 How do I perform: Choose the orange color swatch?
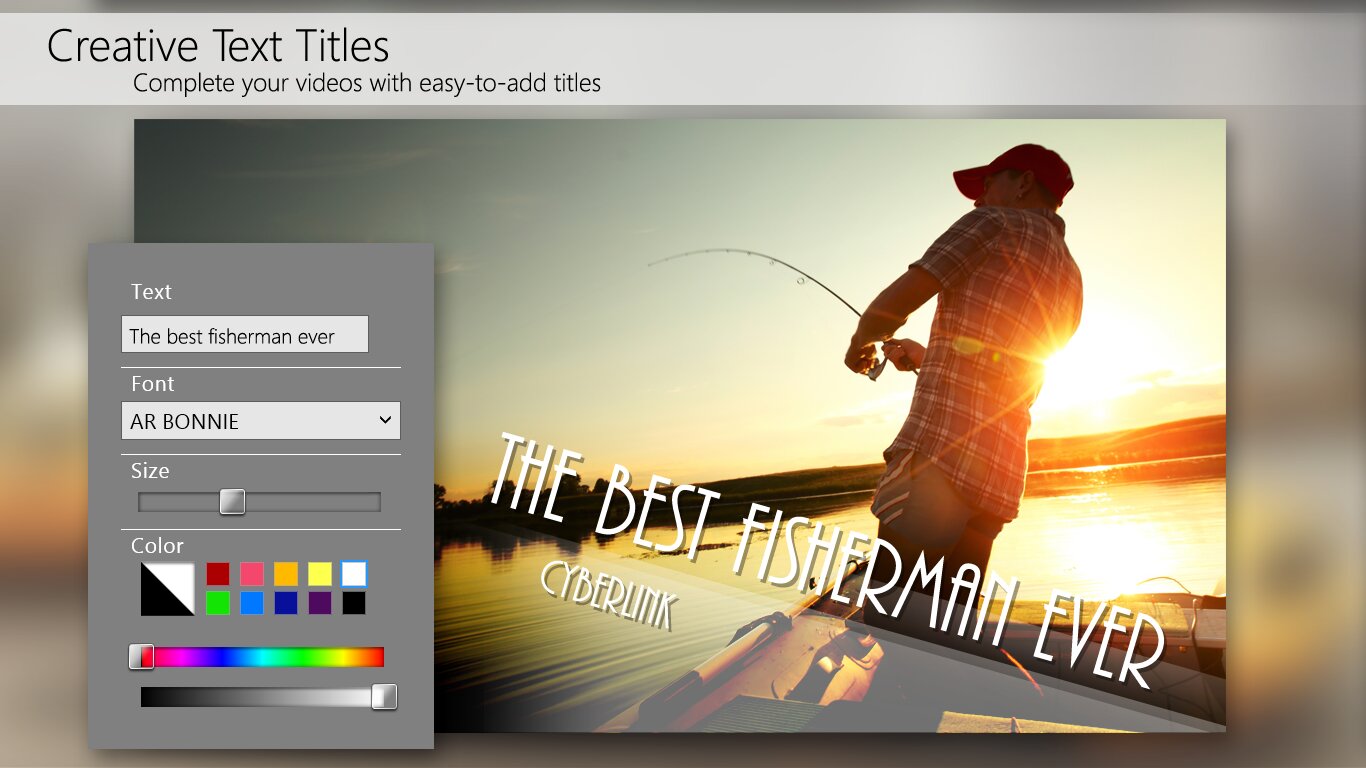coord(286,574)
